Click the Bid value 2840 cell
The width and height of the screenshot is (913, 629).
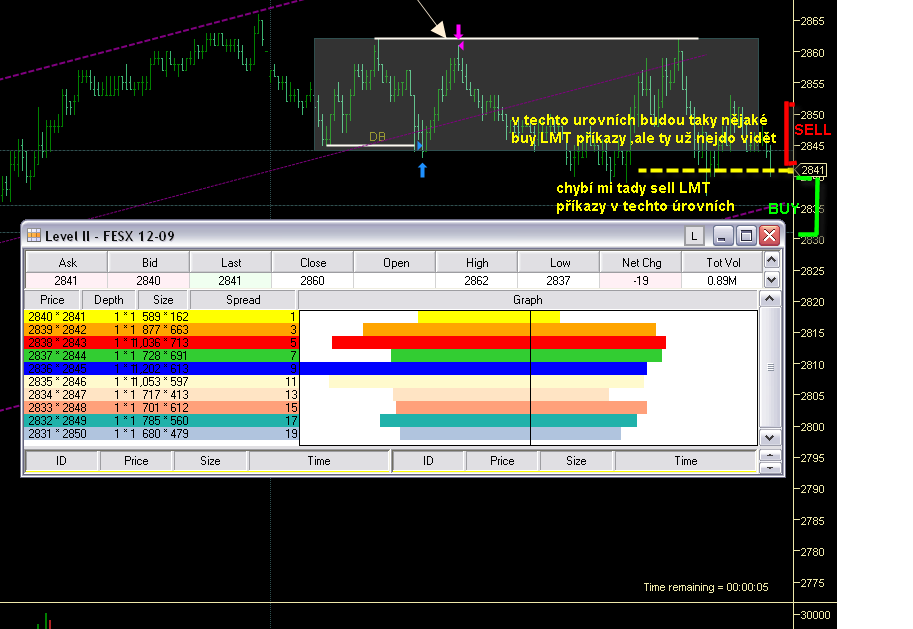click(148, 281)
